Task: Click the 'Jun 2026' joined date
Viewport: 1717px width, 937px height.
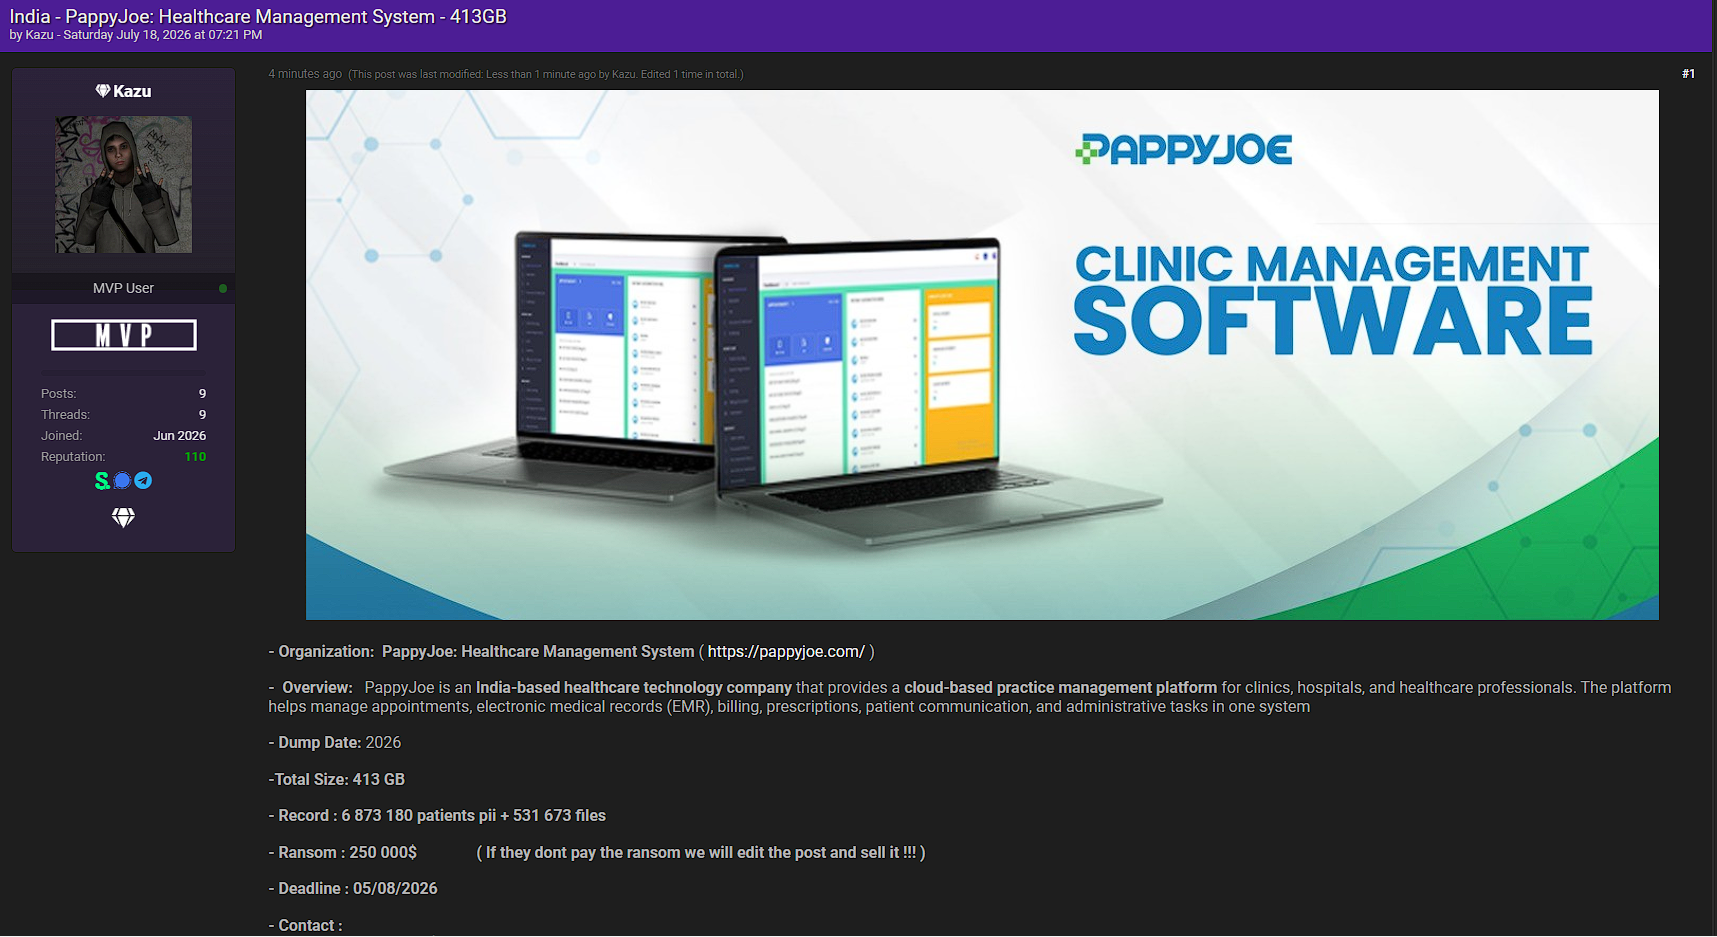Action: (179, 436)
